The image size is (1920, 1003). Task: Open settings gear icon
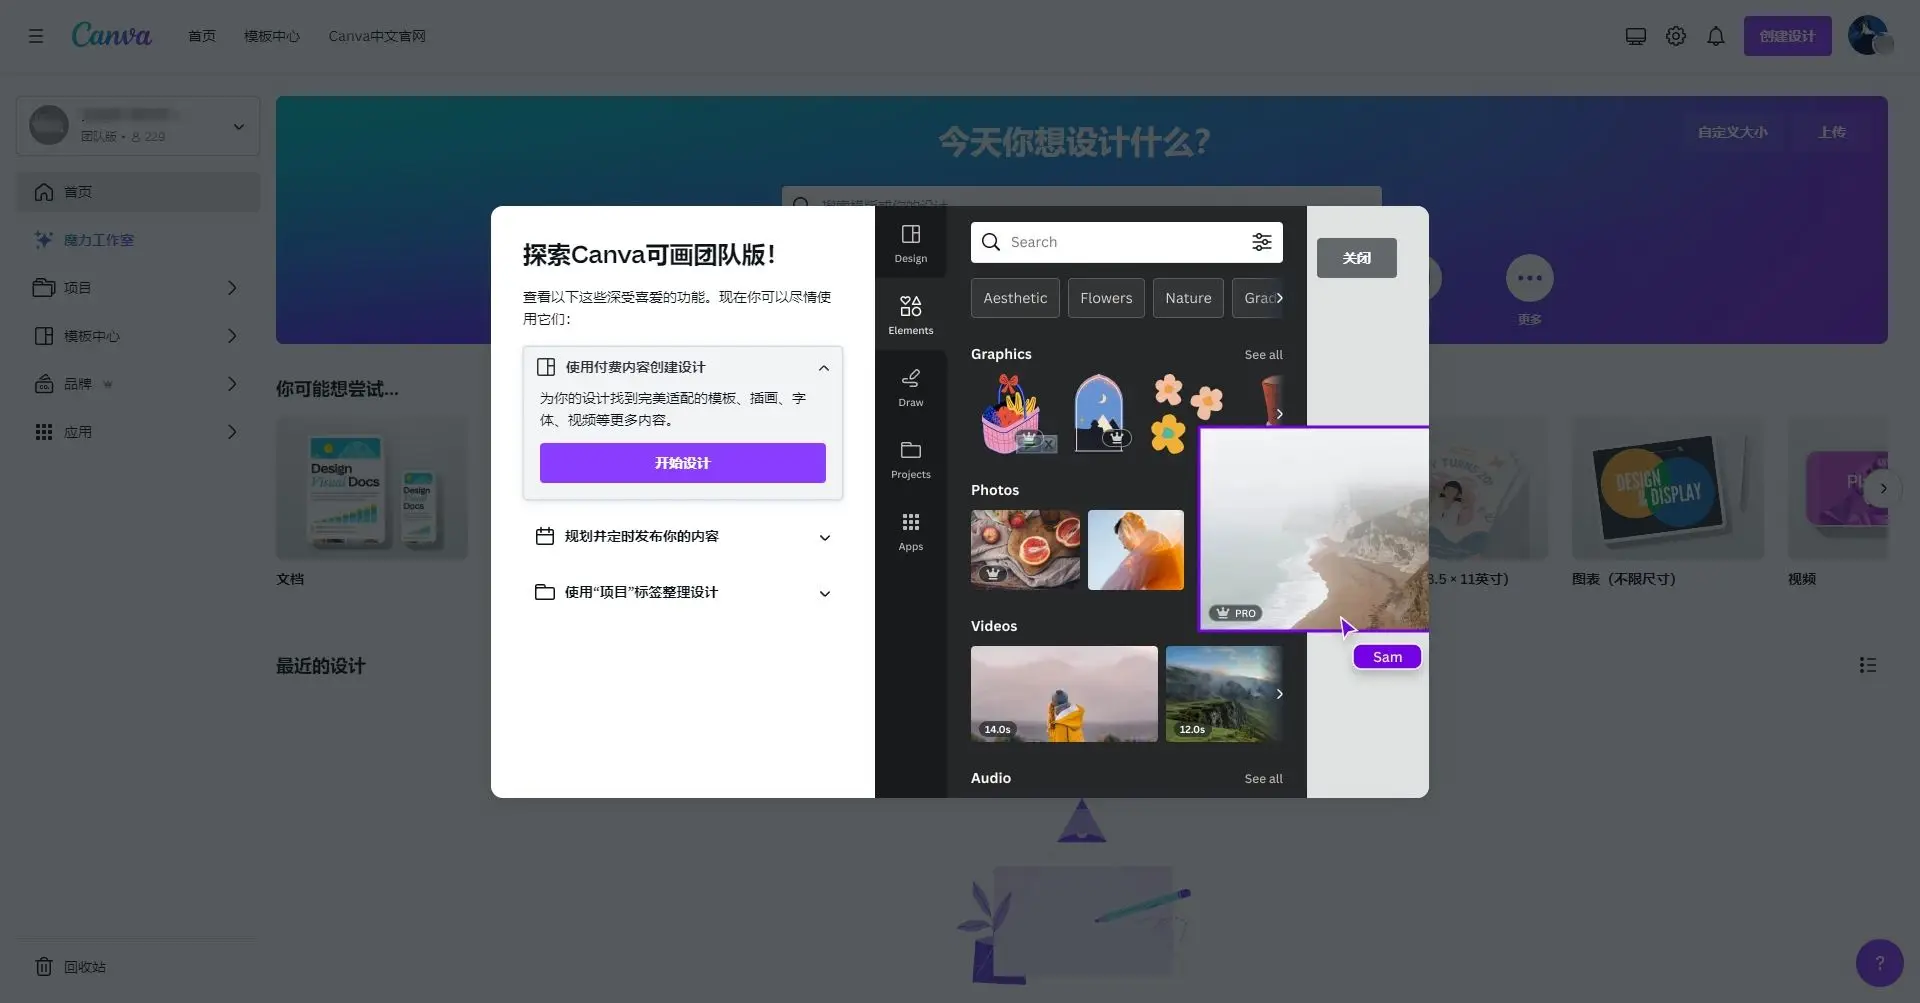1676,36
